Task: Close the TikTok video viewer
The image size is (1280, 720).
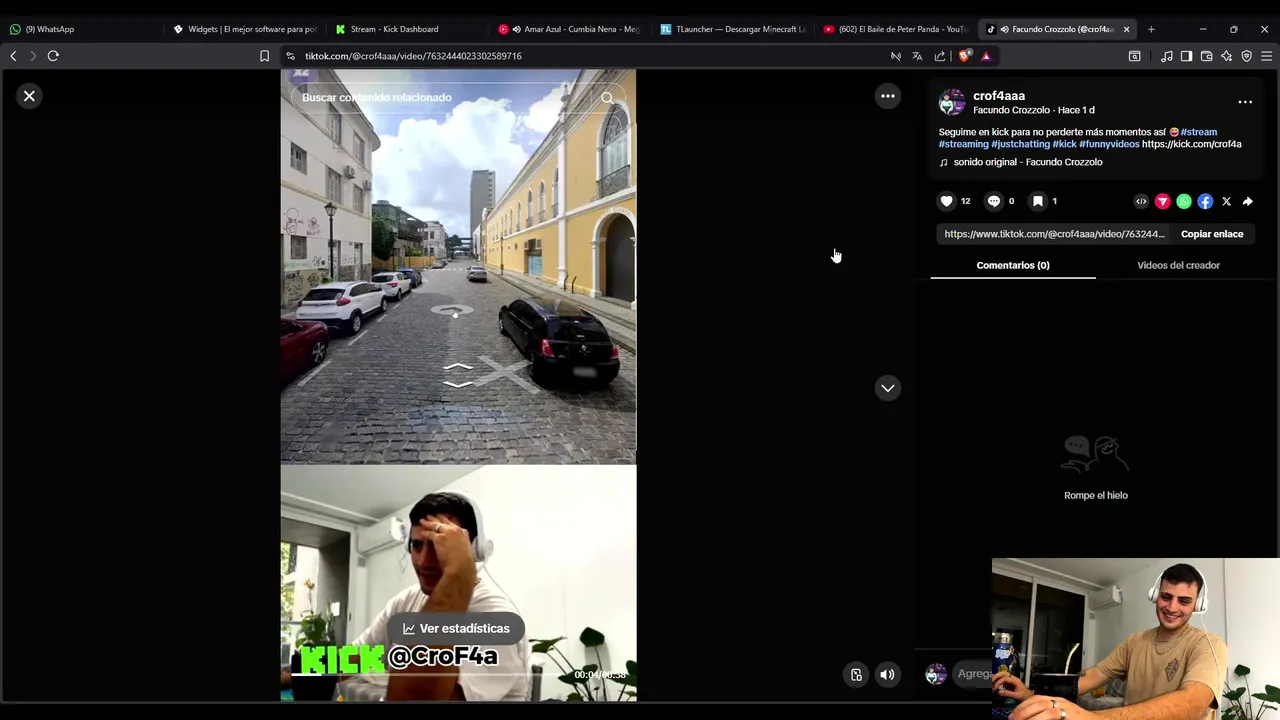Action: pos(29,96)
